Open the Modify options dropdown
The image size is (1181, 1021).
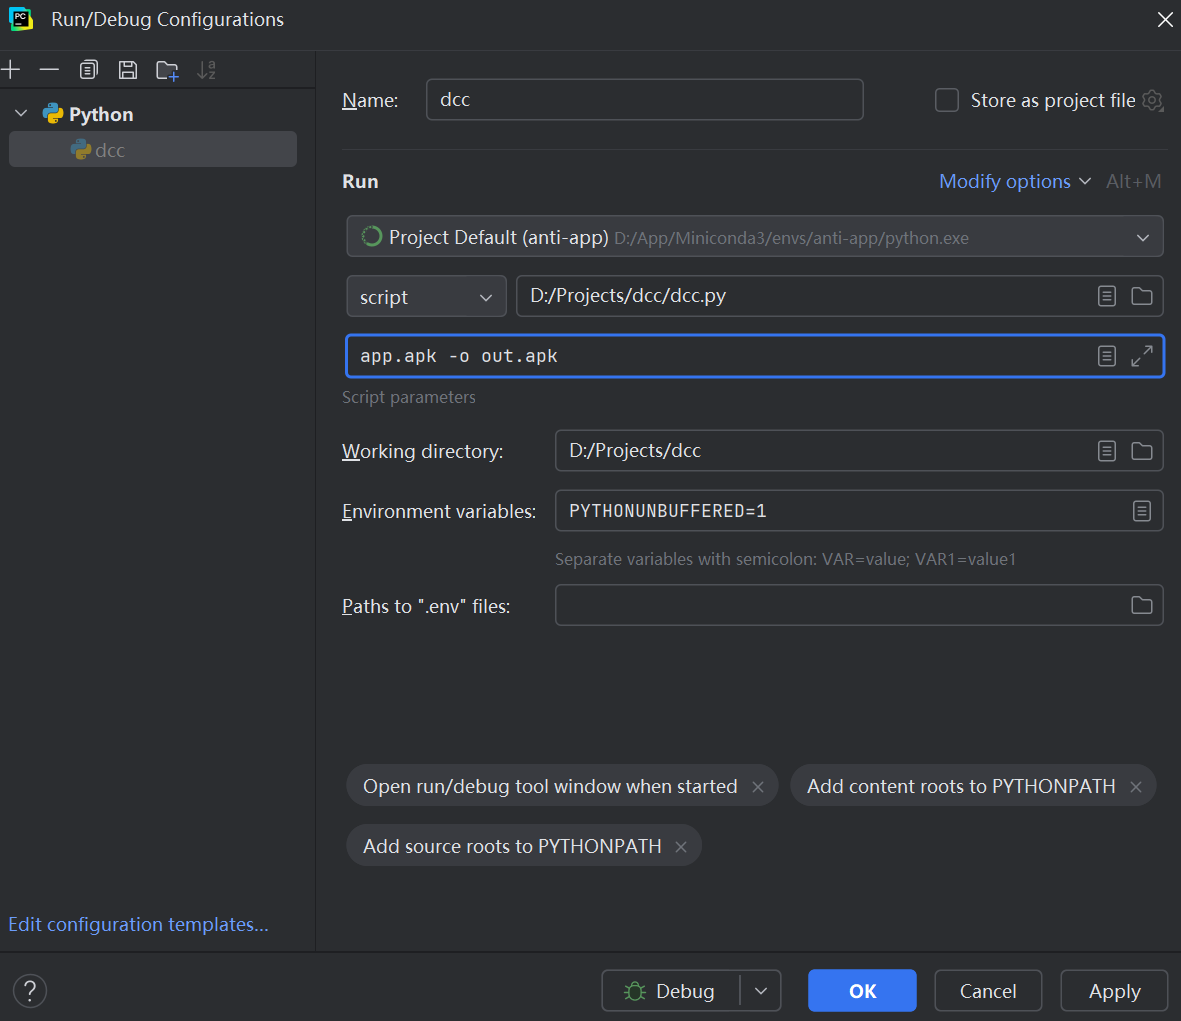click(x=1015, y=181)
